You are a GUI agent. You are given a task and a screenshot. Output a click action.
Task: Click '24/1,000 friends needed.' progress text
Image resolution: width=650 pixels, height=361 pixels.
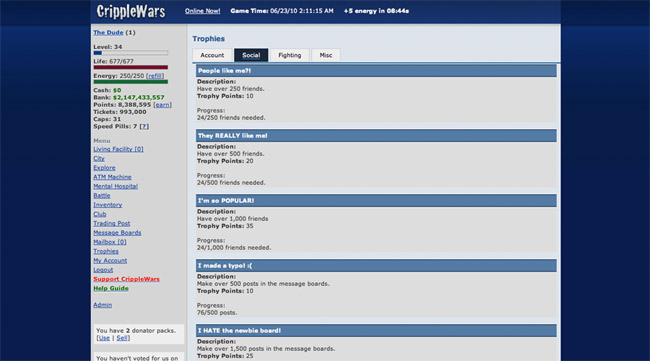(234, 248)
